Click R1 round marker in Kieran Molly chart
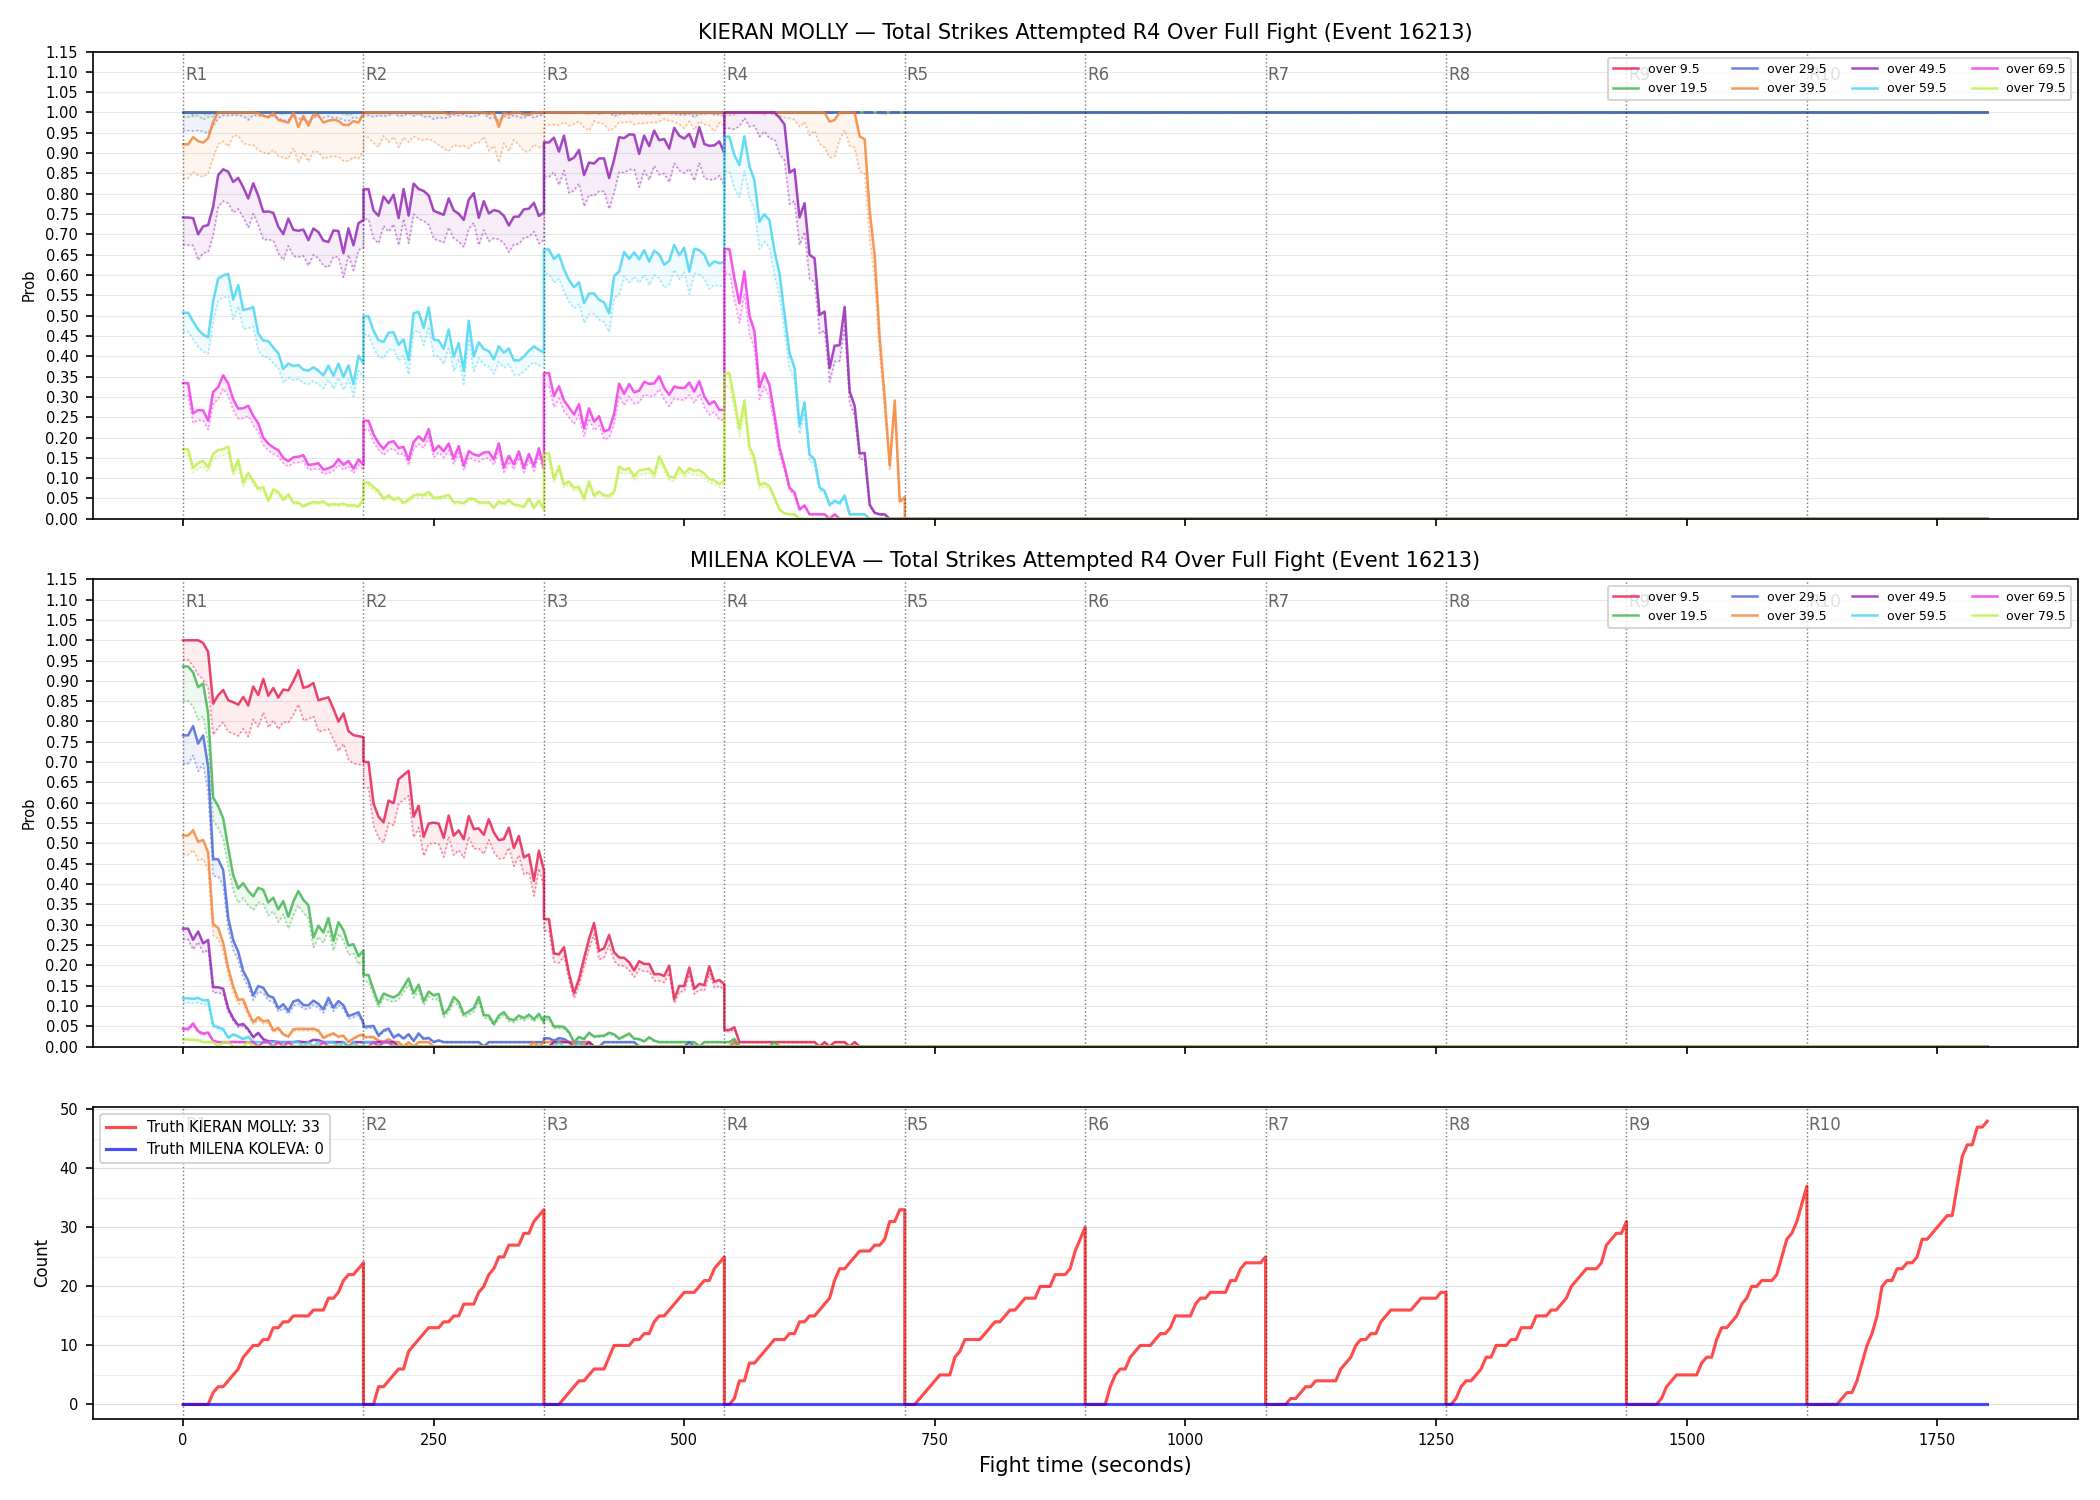Viewport: 2100px width, 1500px height. pos(196,74)
